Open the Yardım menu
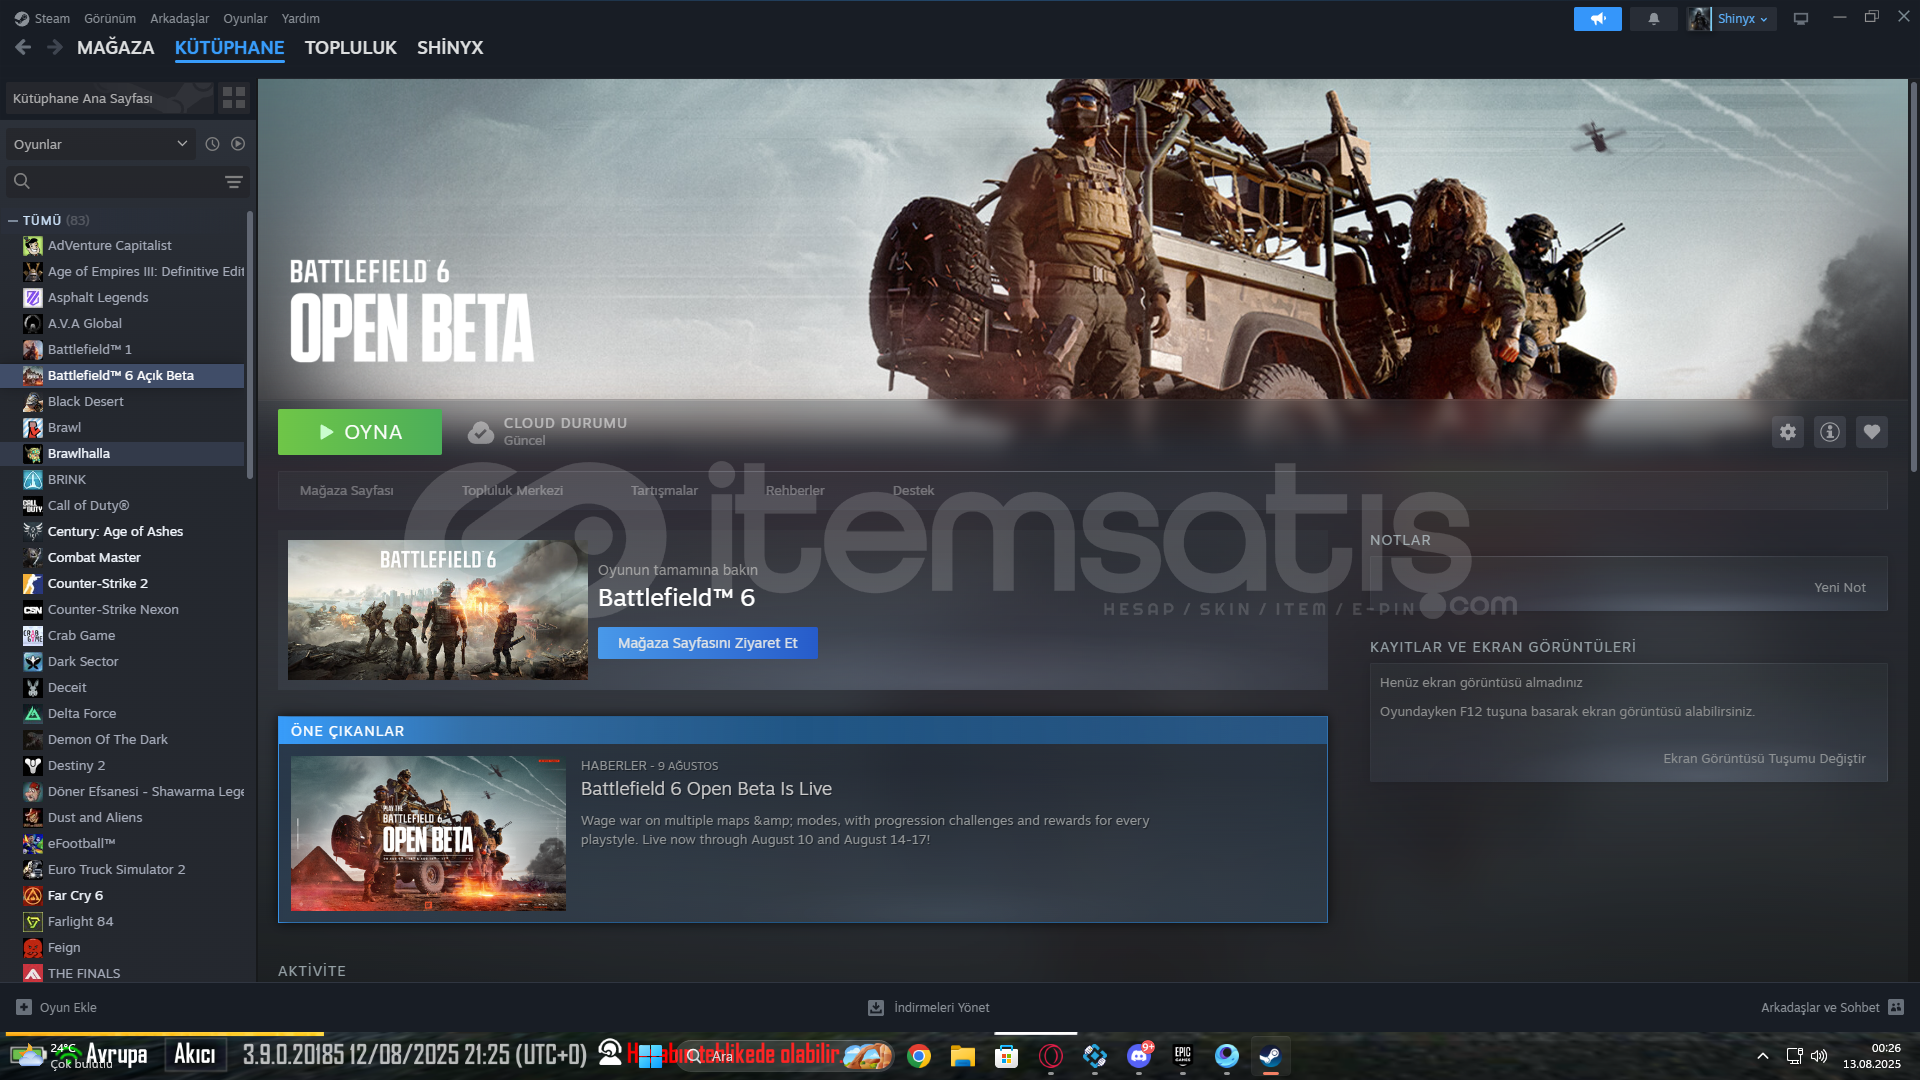The image size is (1920, 1080). (x=300, y=18)
